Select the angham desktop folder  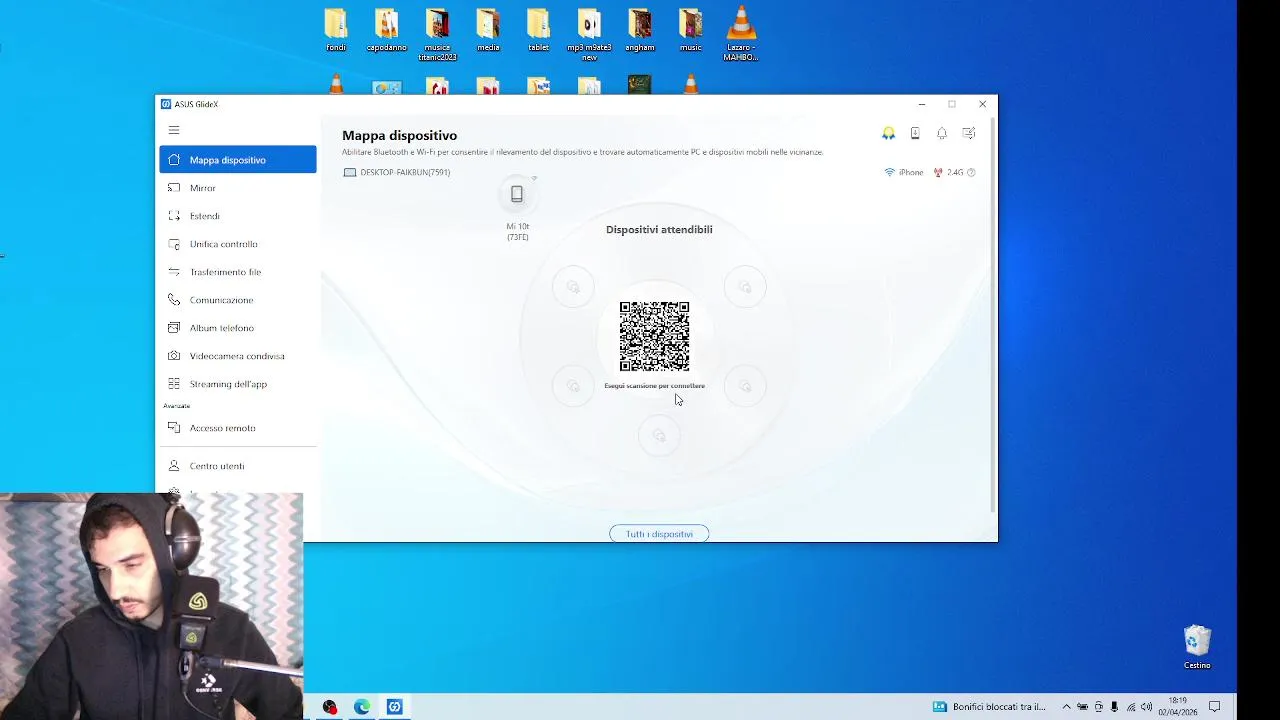coord(640,30)
